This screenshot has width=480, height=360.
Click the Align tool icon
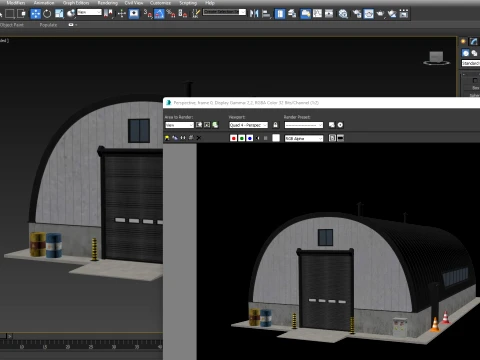point(266,14)
